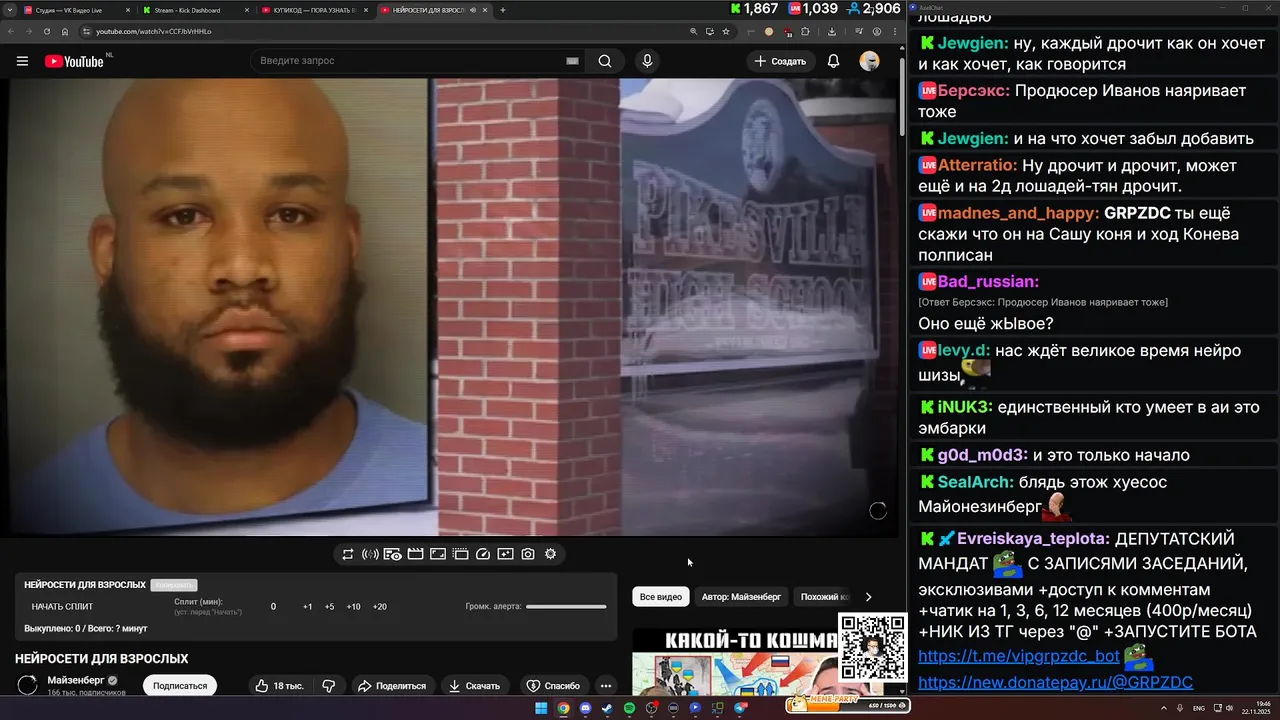Add +5 minutes to split
This screenshot has width=1280, height=720.
coord(330,607)
